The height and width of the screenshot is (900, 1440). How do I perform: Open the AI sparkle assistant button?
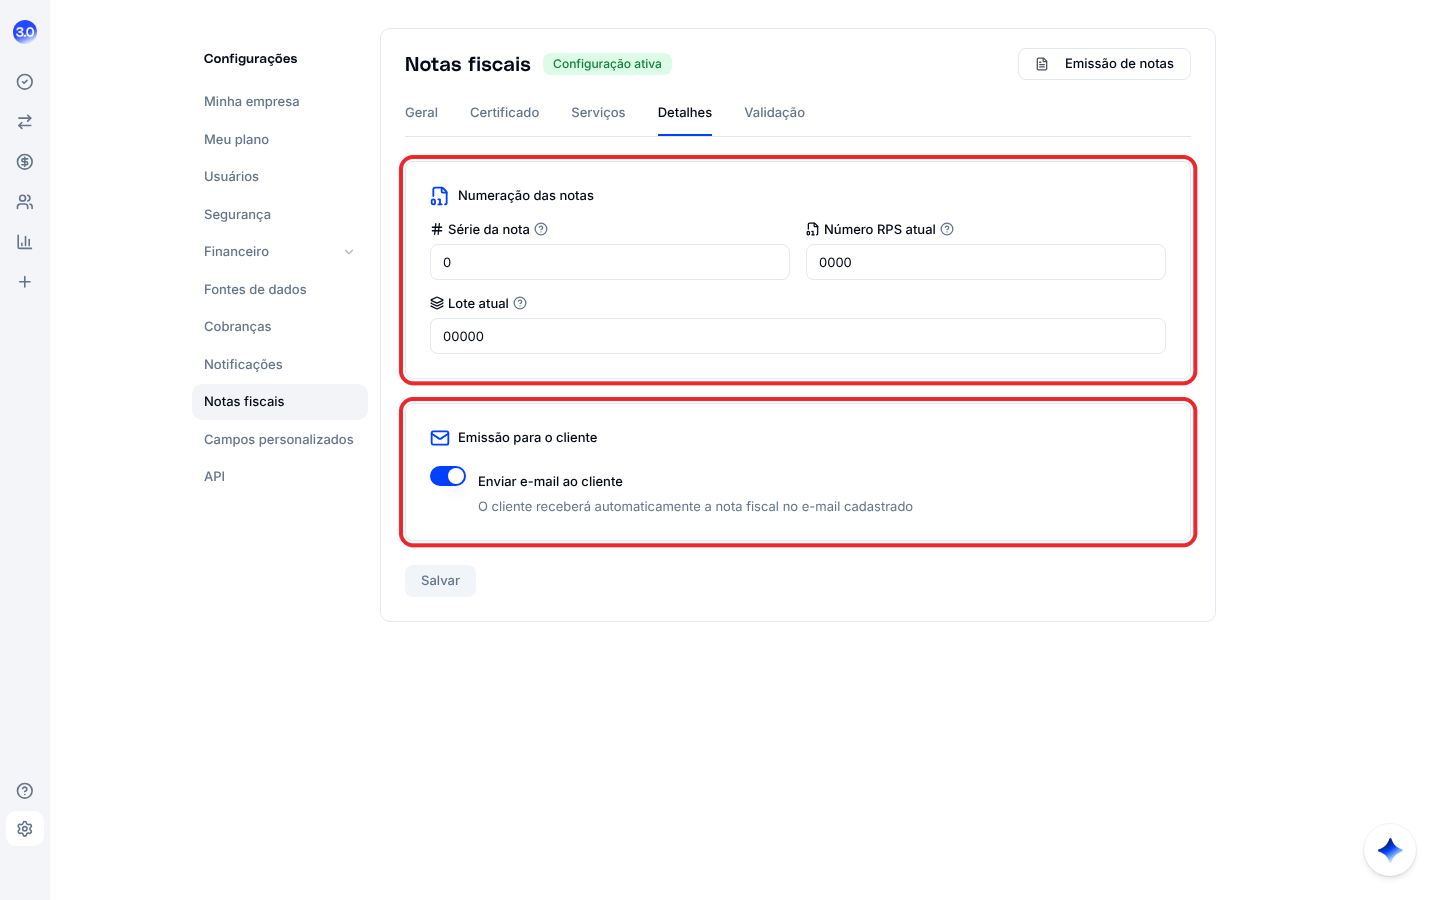(1390, 850)
